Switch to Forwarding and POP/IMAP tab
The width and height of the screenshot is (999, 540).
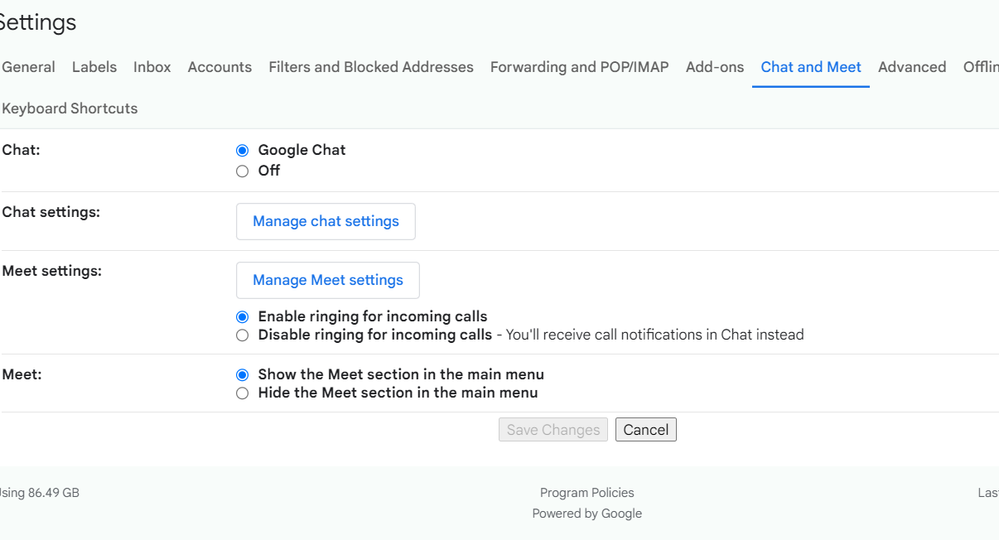tap(579, 67)
